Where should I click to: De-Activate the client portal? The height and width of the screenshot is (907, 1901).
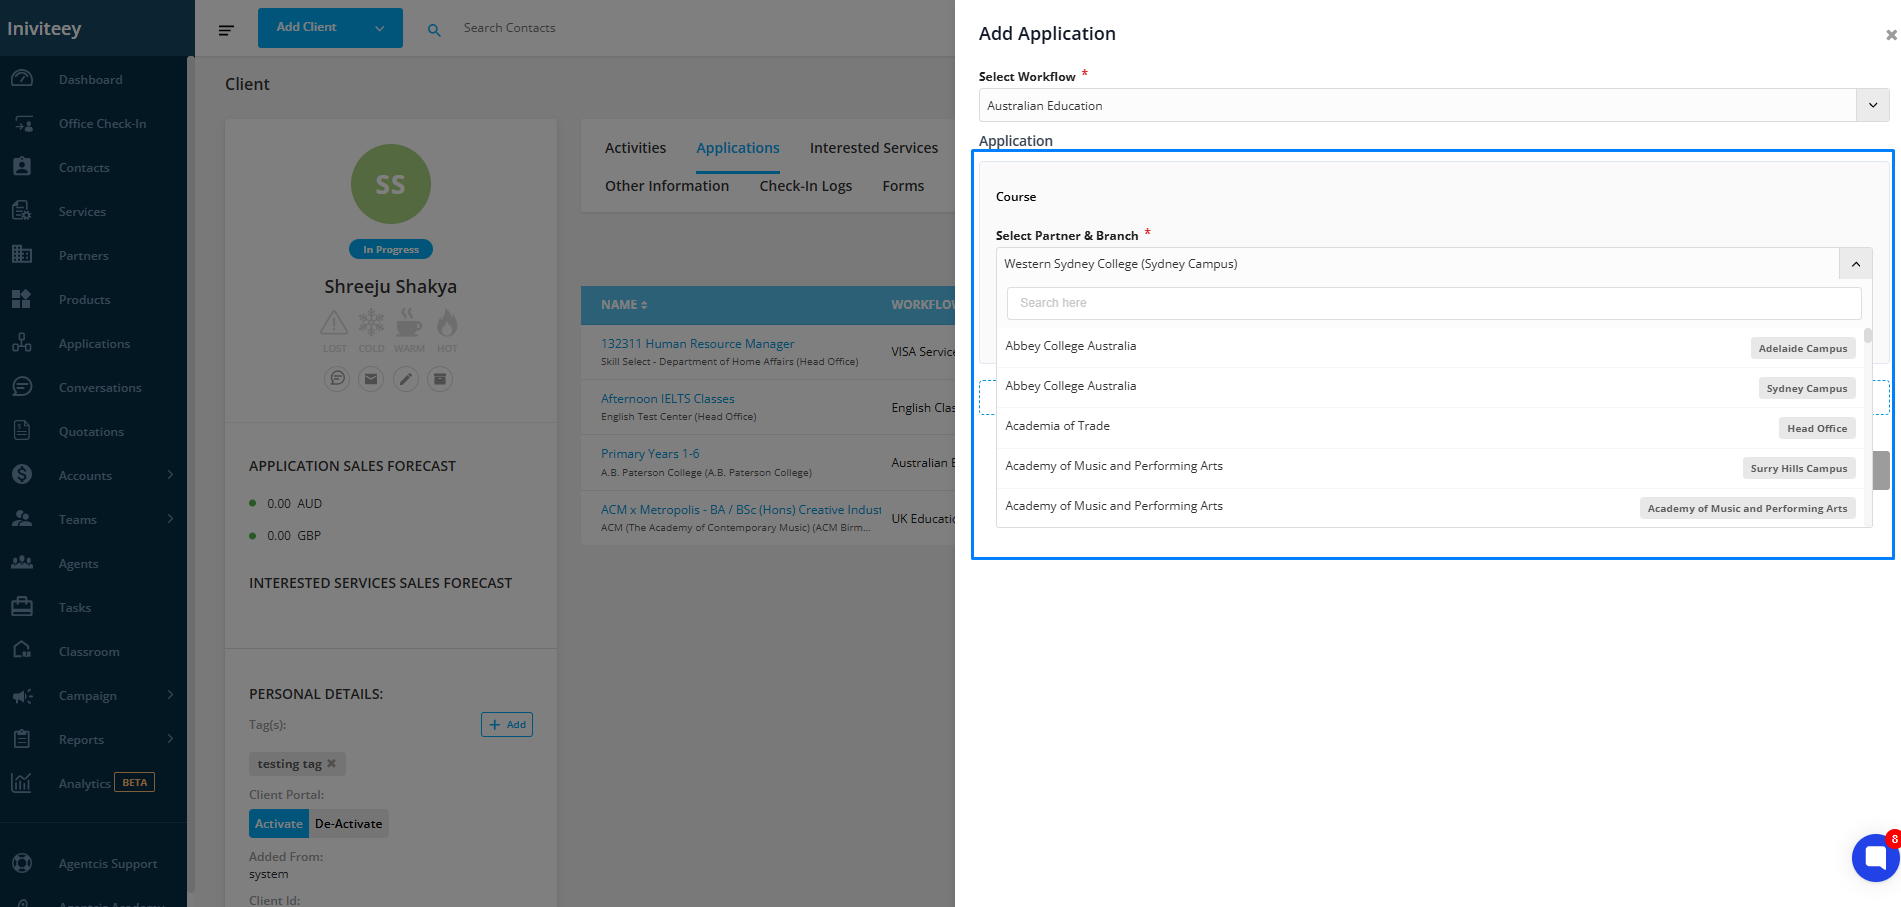[x=348, y=824]
